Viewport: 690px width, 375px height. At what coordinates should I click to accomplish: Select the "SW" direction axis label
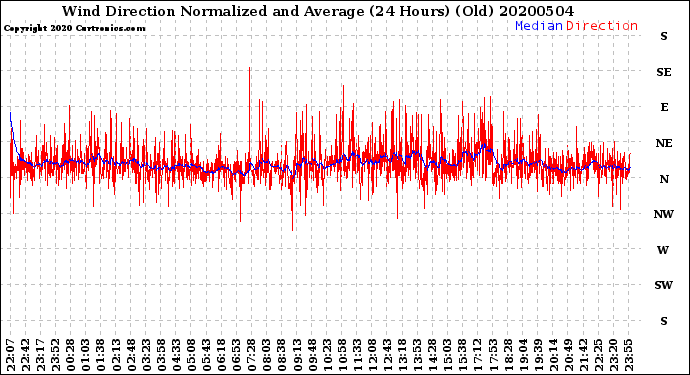point(664,286)
